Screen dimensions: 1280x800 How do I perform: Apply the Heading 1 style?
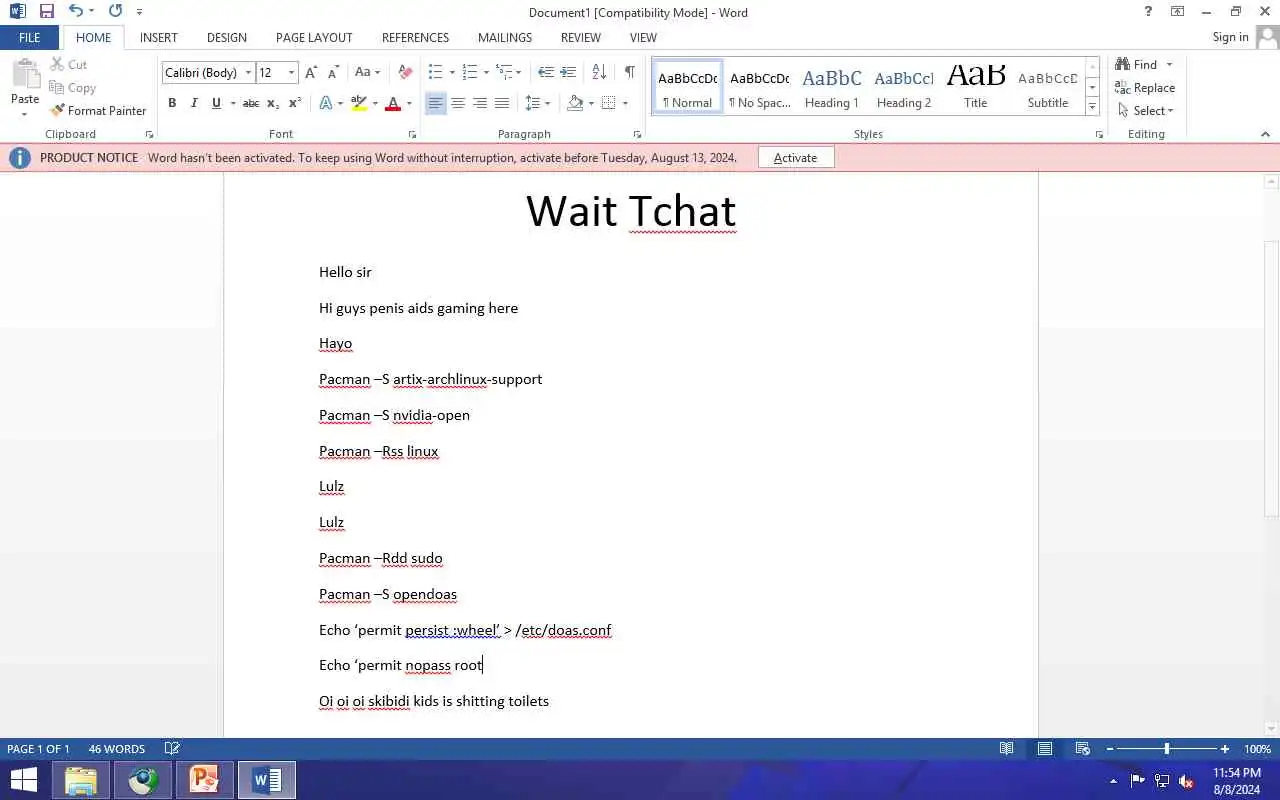(x=832, y=87)
